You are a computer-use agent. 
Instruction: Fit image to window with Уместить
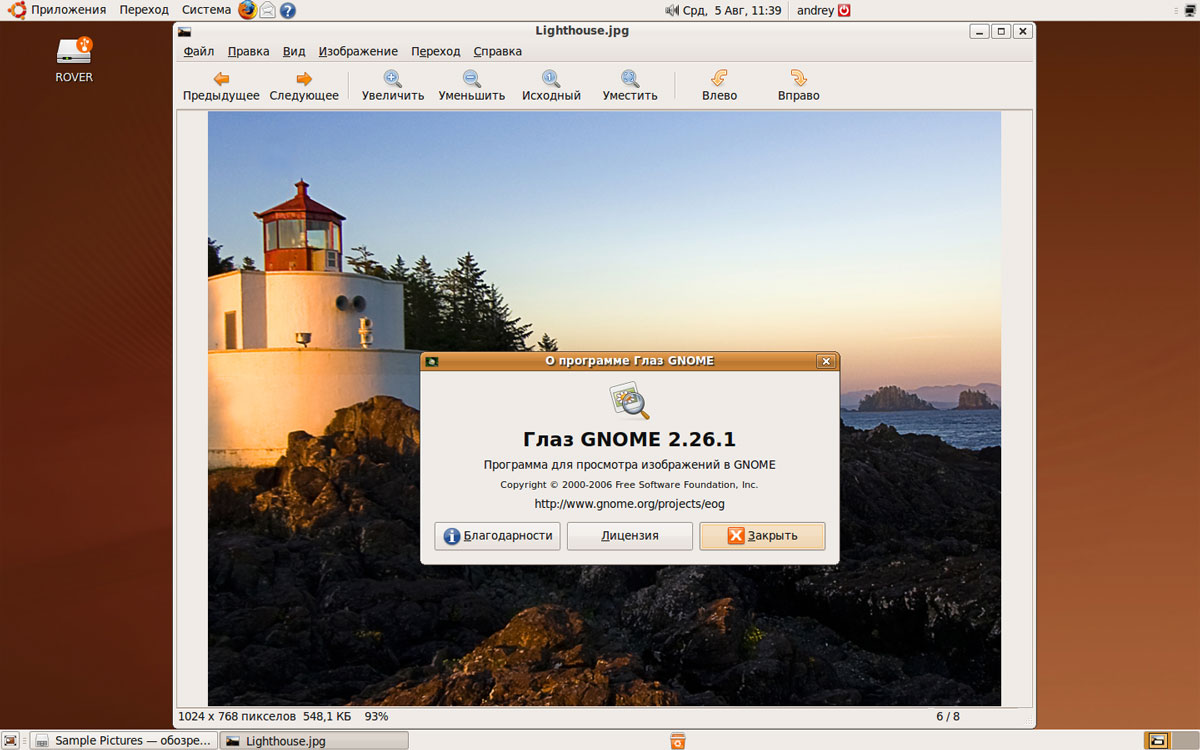630,85
